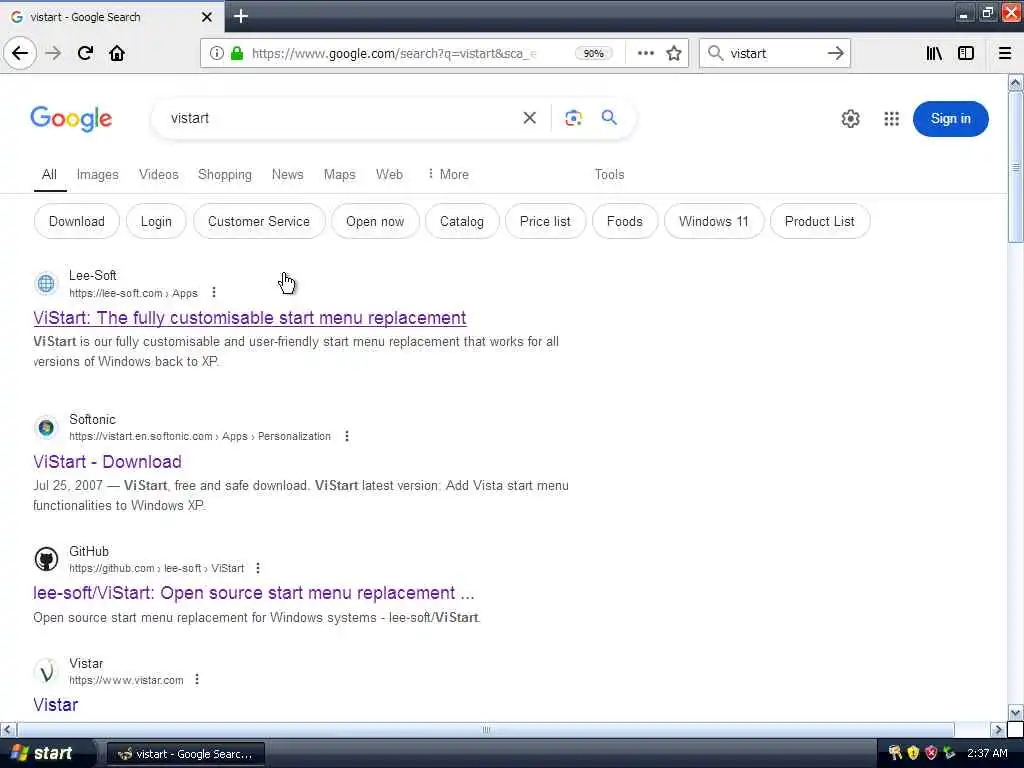Switch to the Images tab

[97, 174]
